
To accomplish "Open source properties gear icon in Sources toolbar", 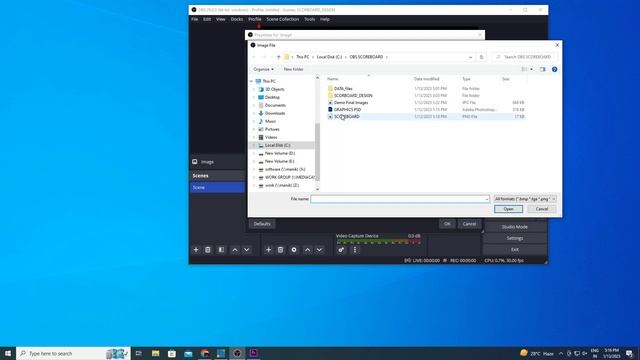I will coord(294,250).
